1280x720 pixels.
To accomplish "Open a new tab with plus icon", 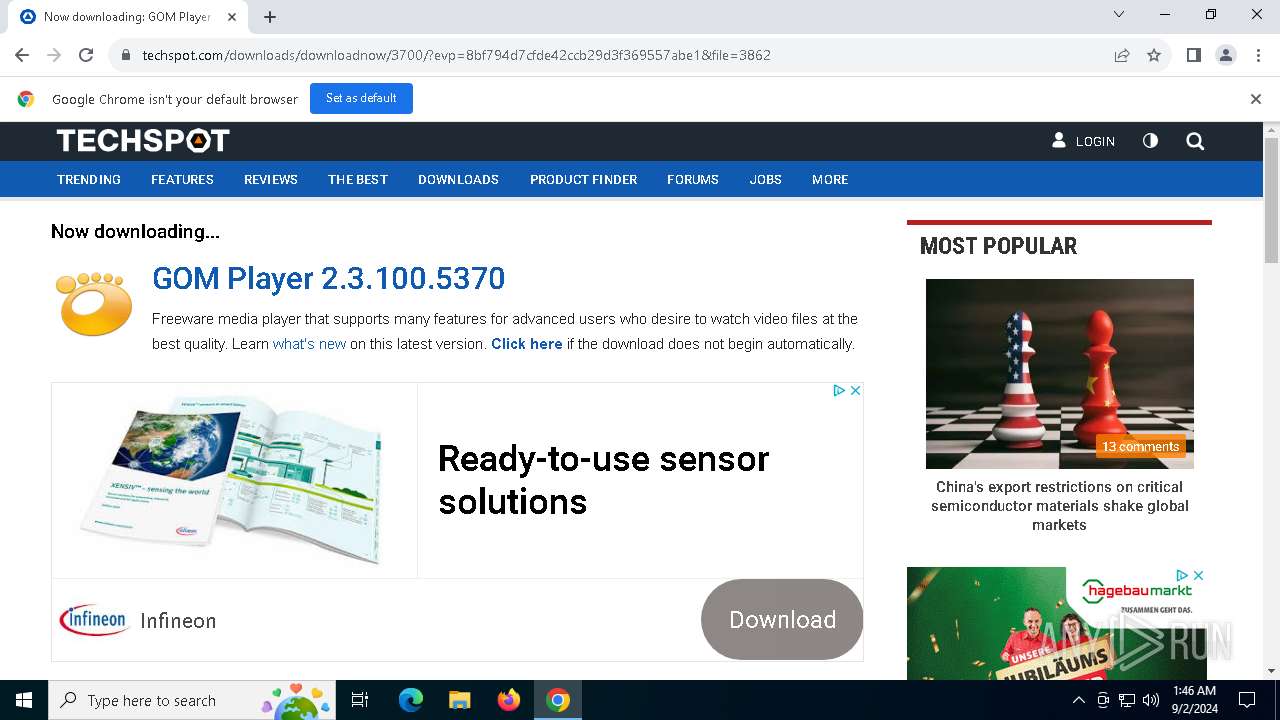I will (x=270, y=16).
